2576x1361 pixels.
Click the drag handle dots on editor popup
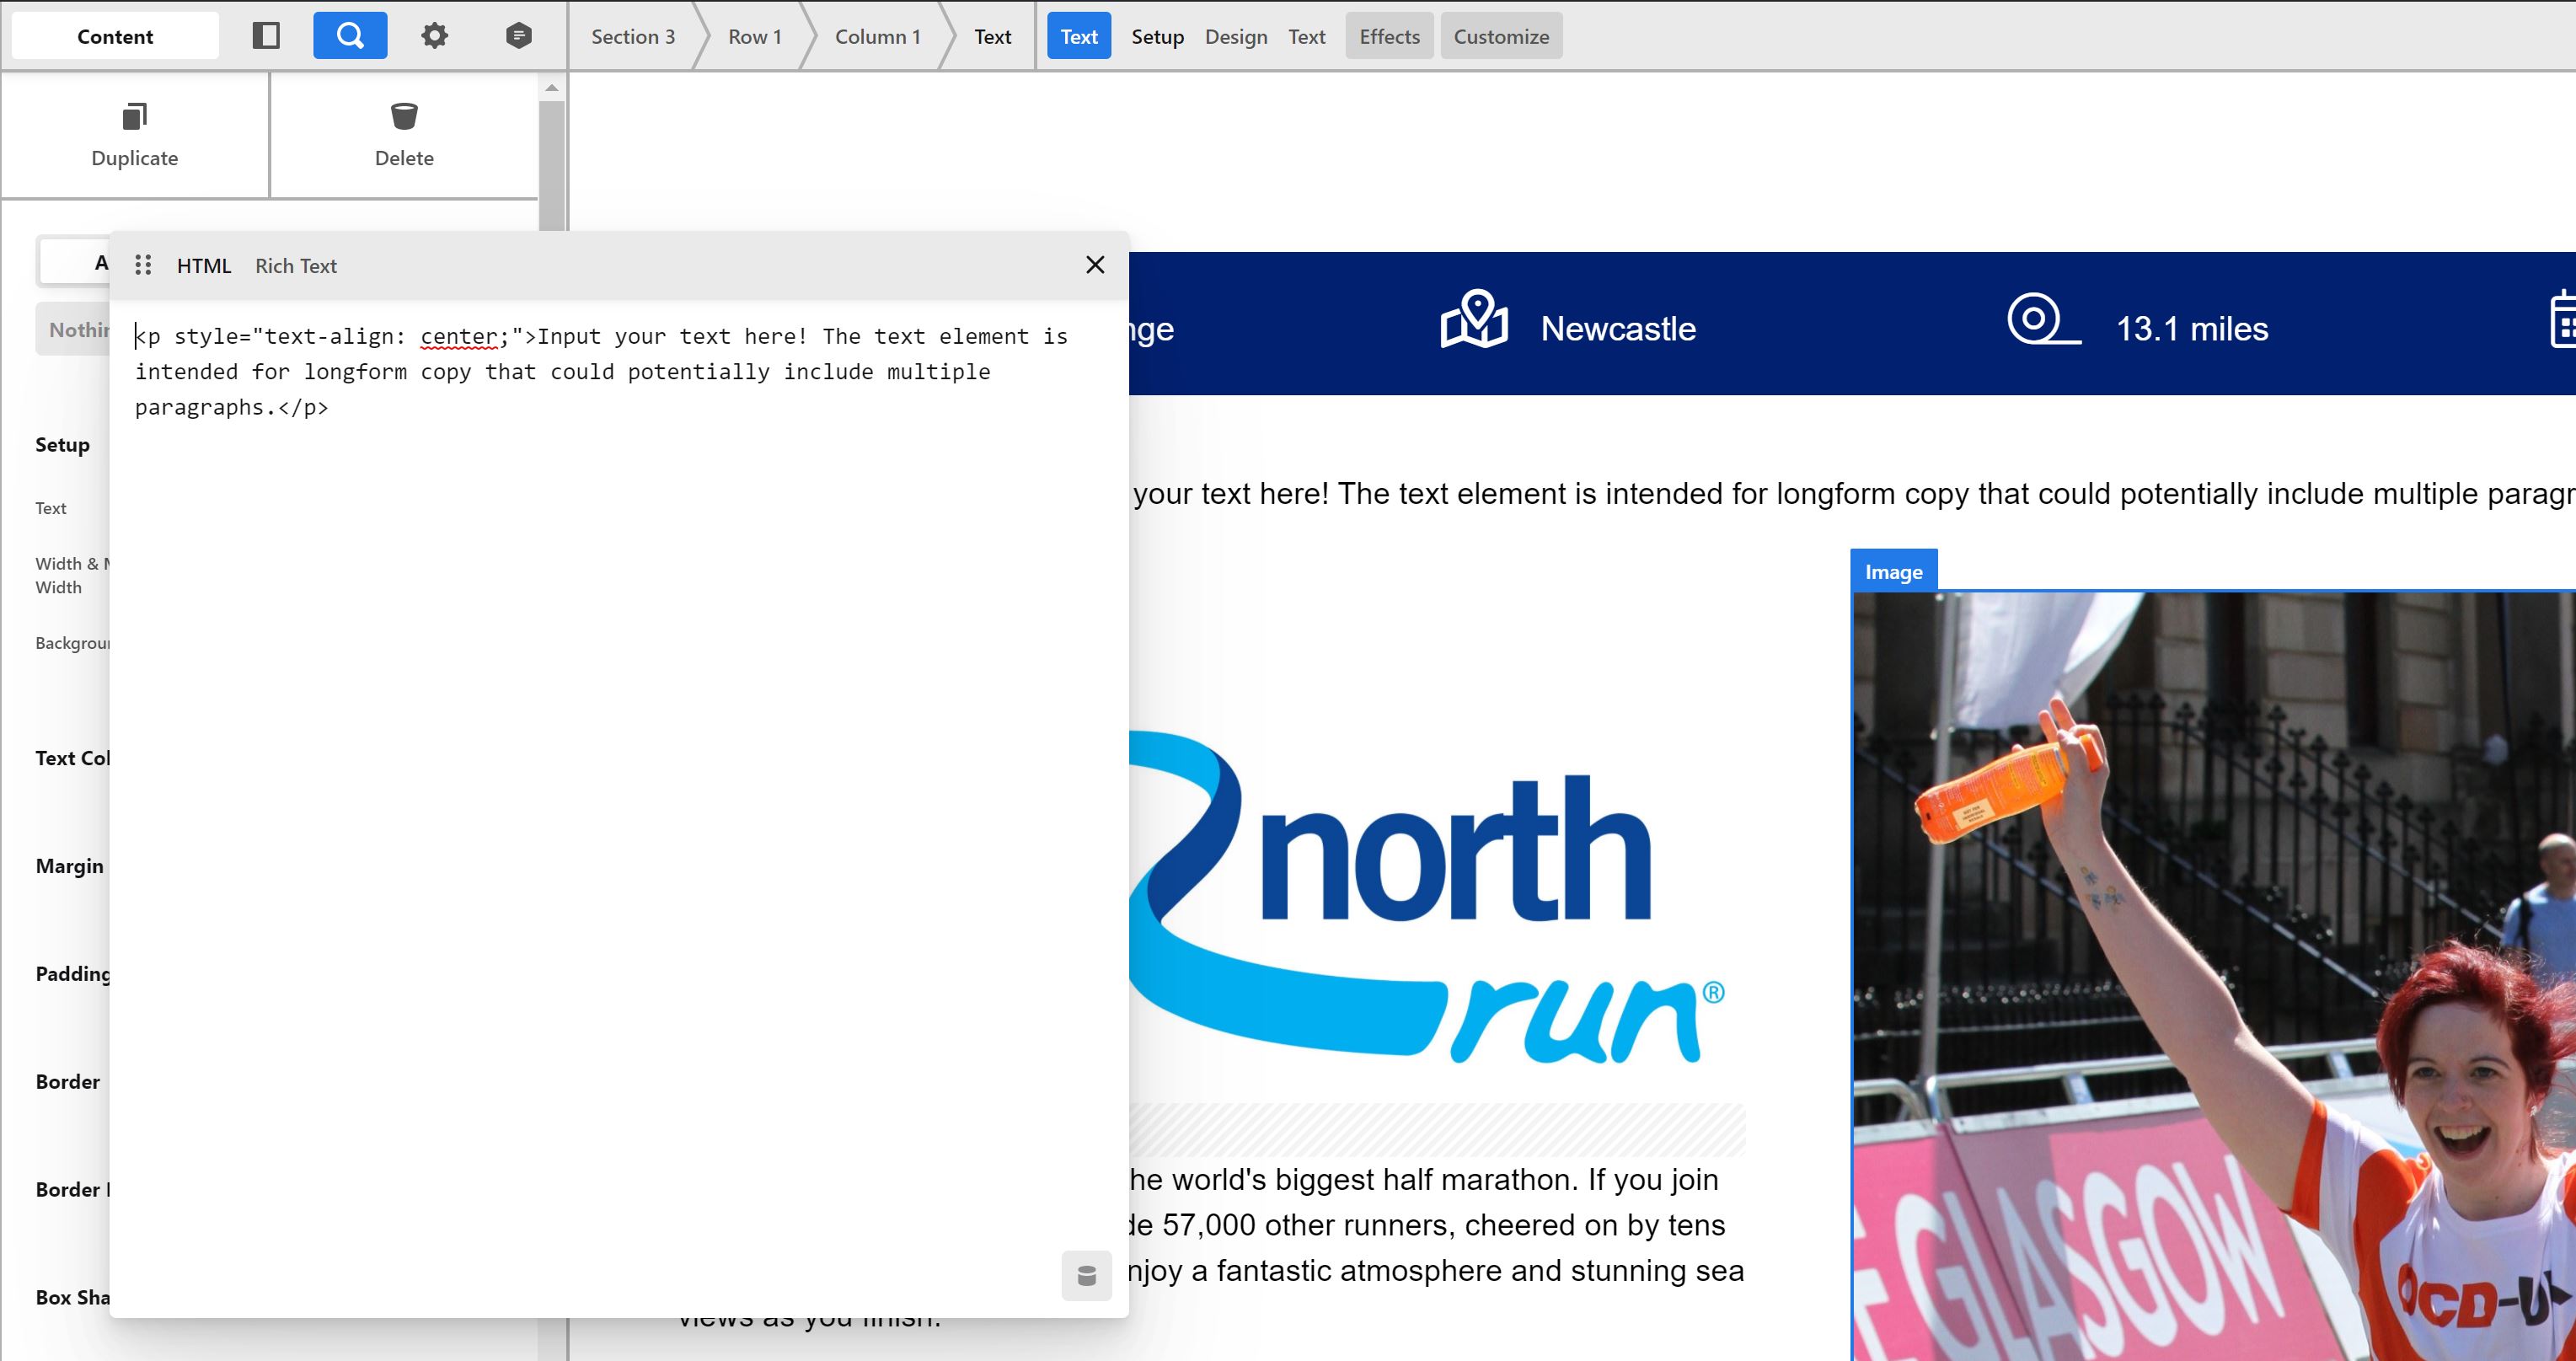[143, 265]
